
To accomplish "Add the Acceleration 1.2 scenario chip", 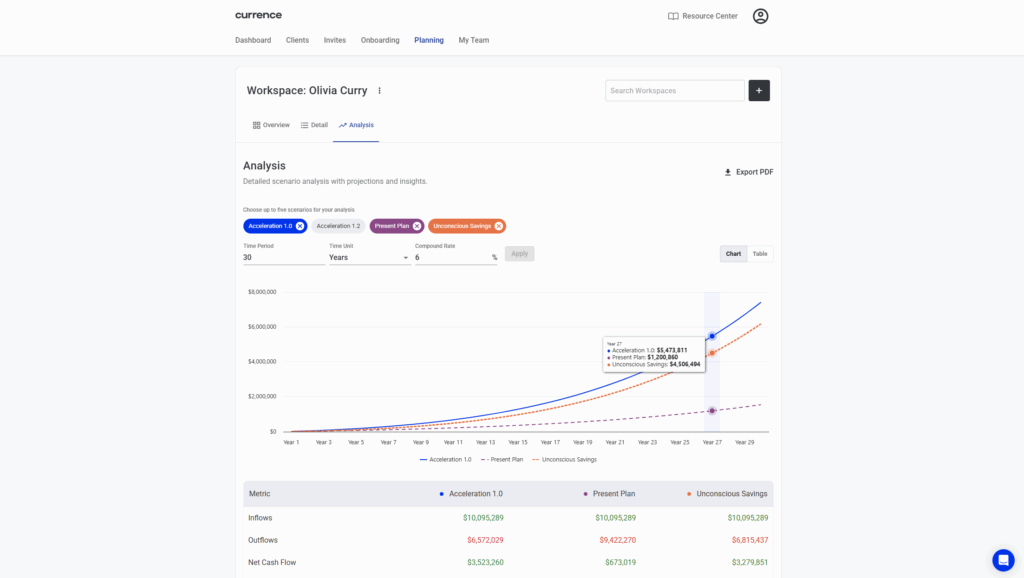I will (338, 226).
